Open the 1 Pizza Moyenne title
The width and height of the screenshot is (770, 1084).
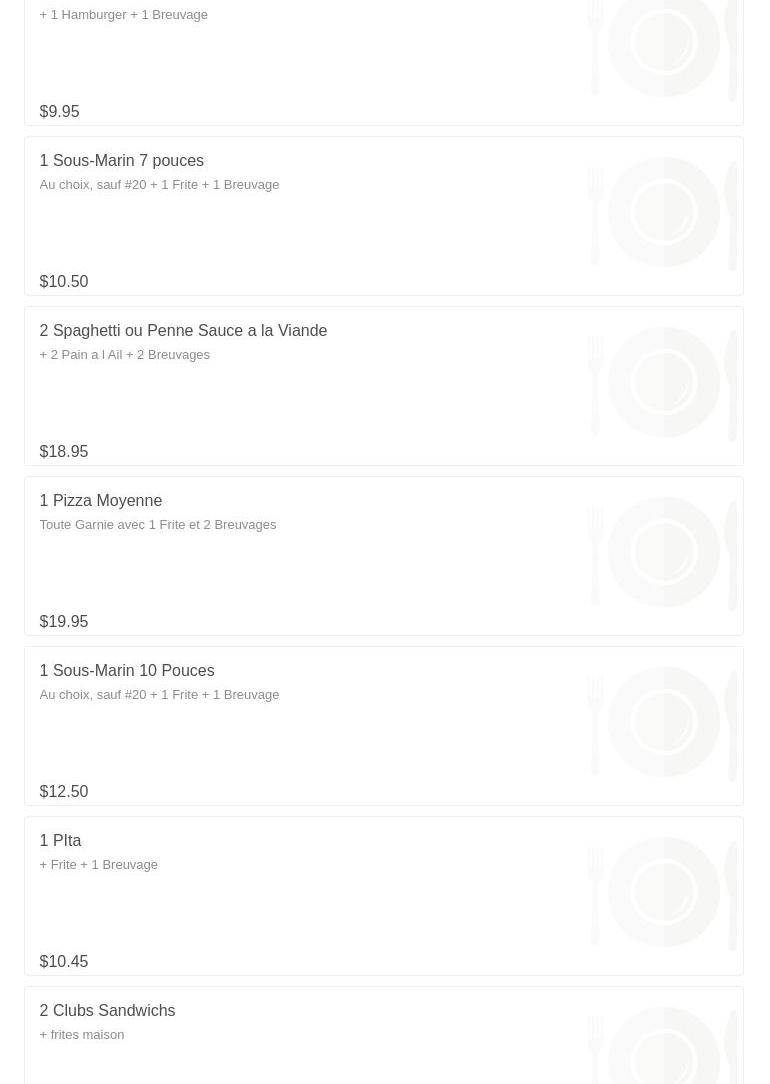coord(100,501)
